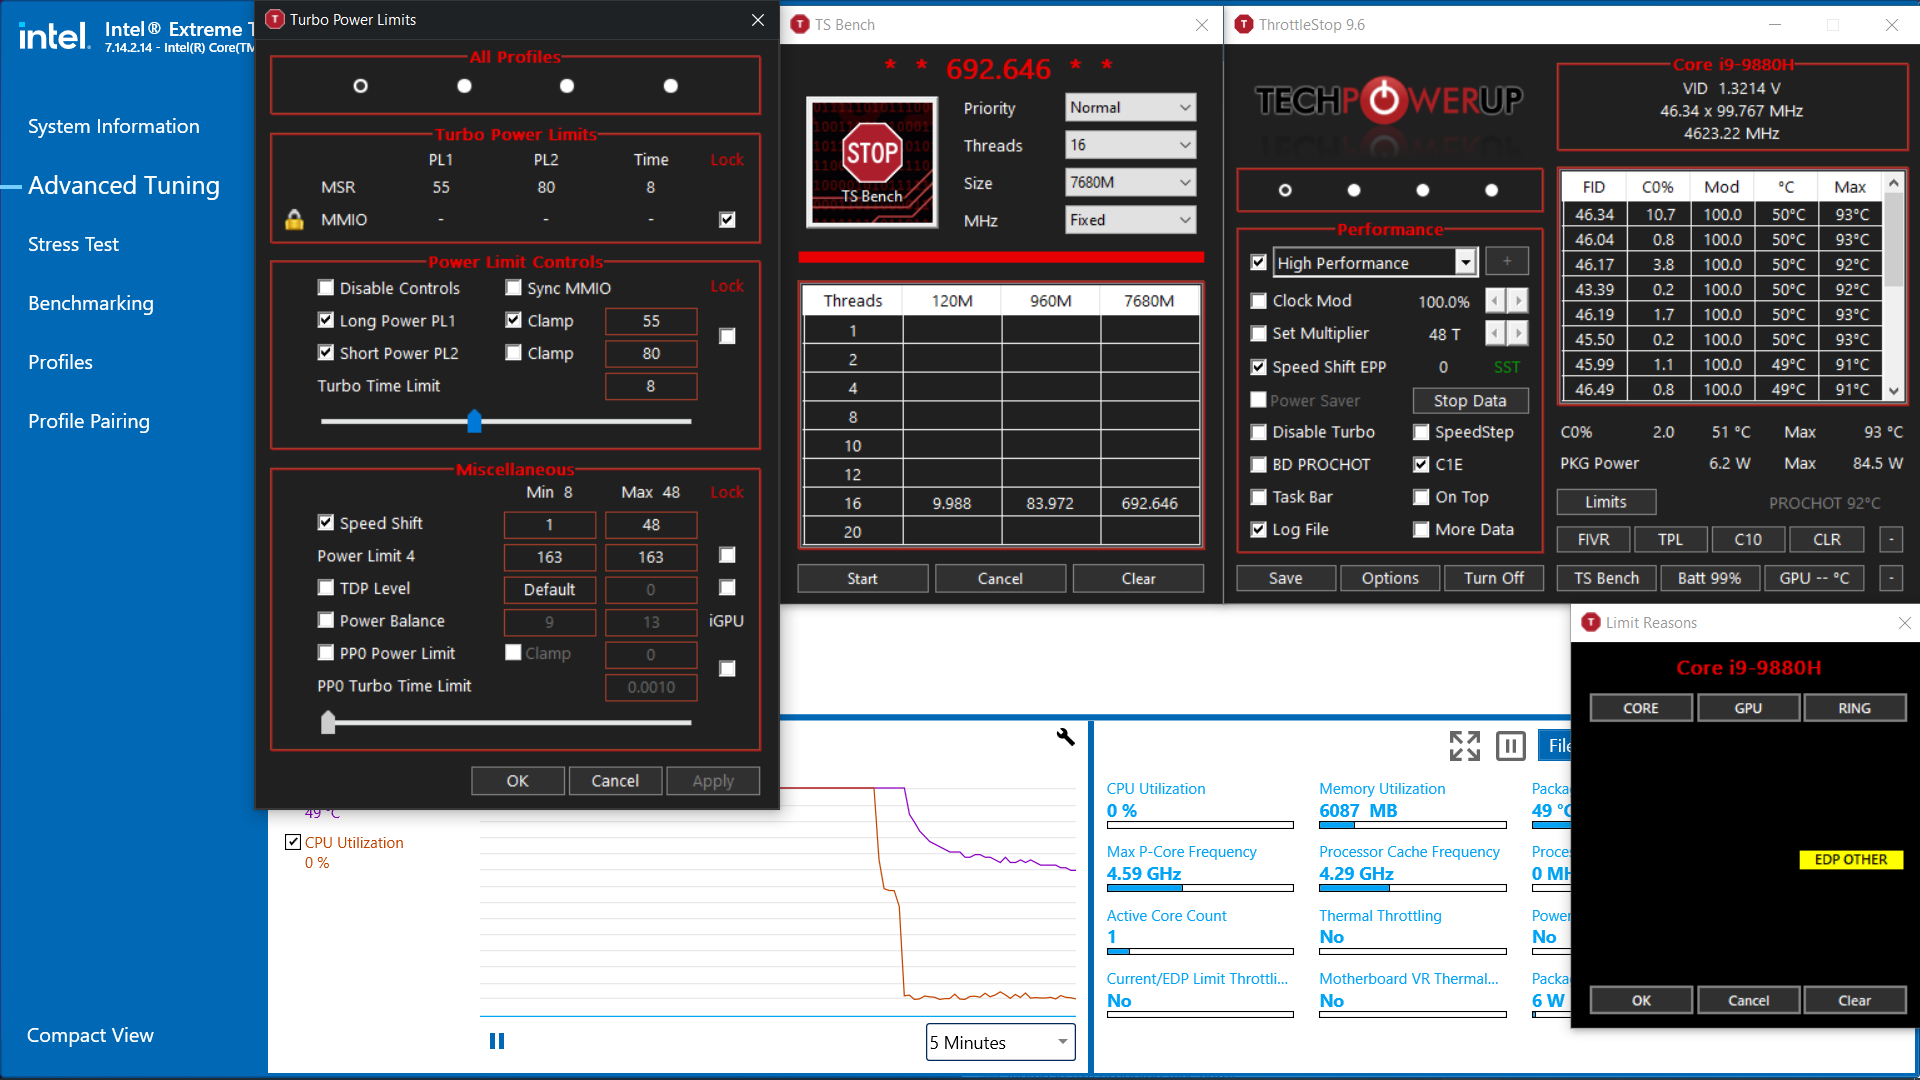Click the Long Power PL1 value field
1920x1080 pixels.
(651, 321)
